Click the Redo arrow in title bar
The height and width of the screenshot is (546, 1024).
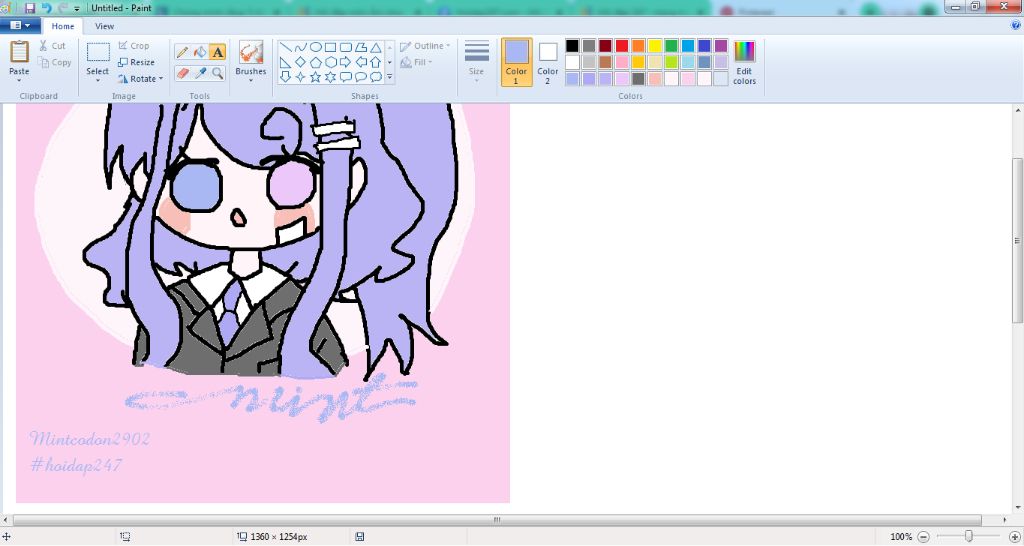pos(63,8)
